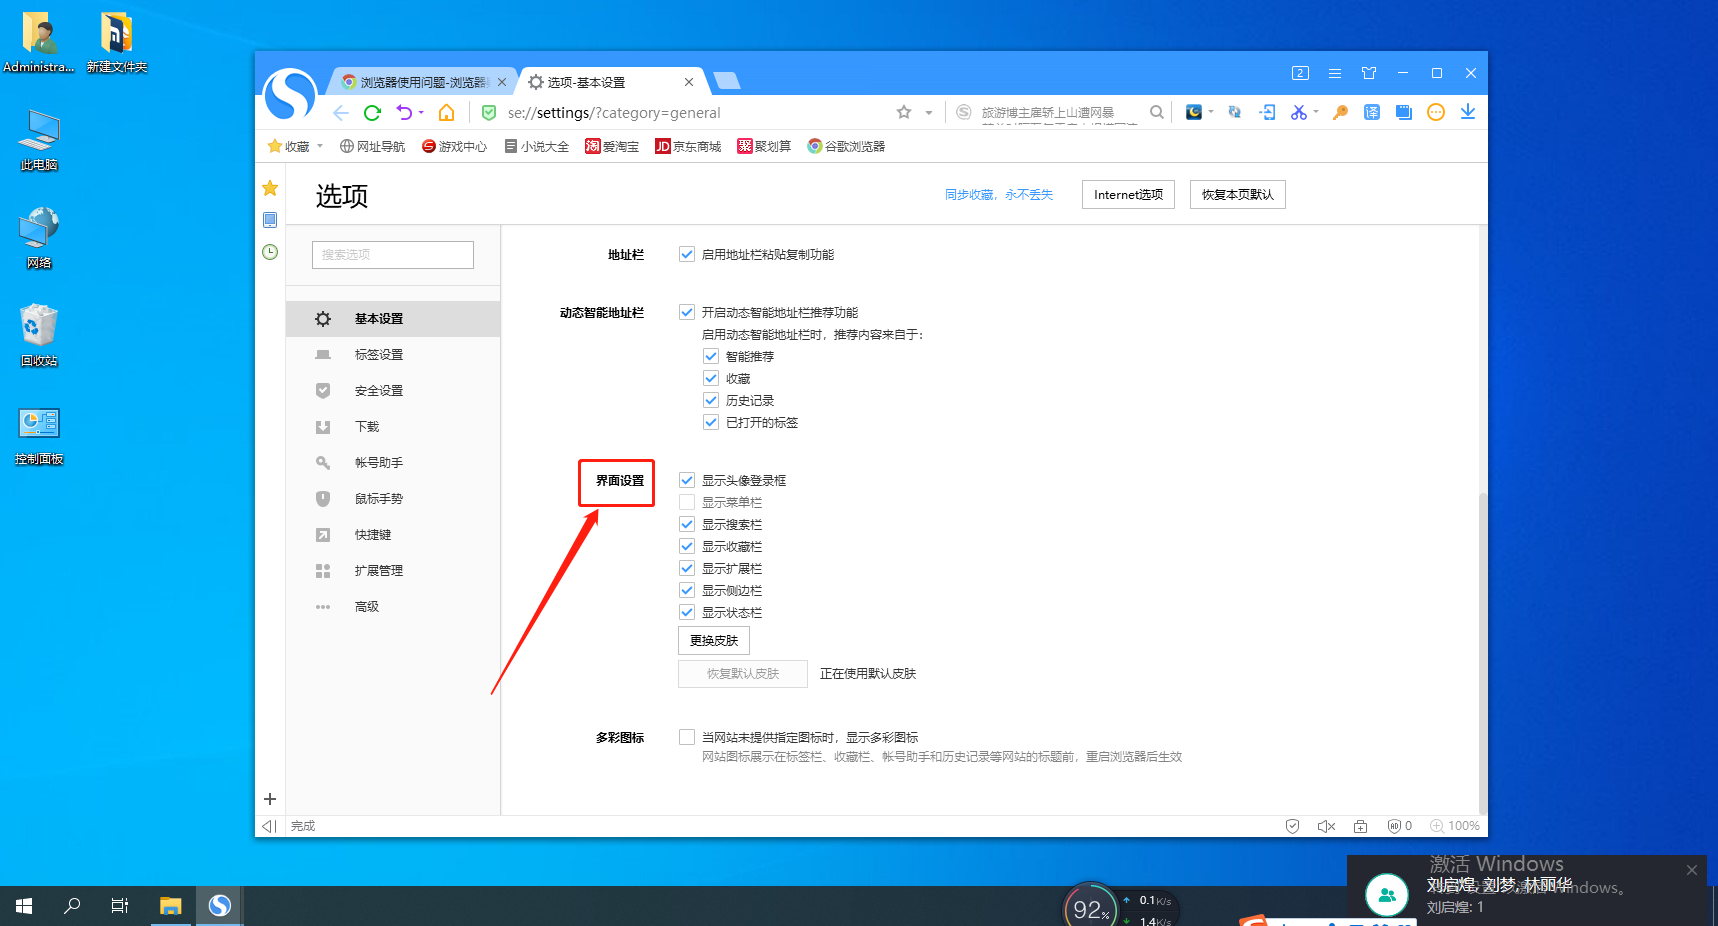Open the dropdown beside the bookmark star
Screen dimensions: 1718x926
pos(929,113)
